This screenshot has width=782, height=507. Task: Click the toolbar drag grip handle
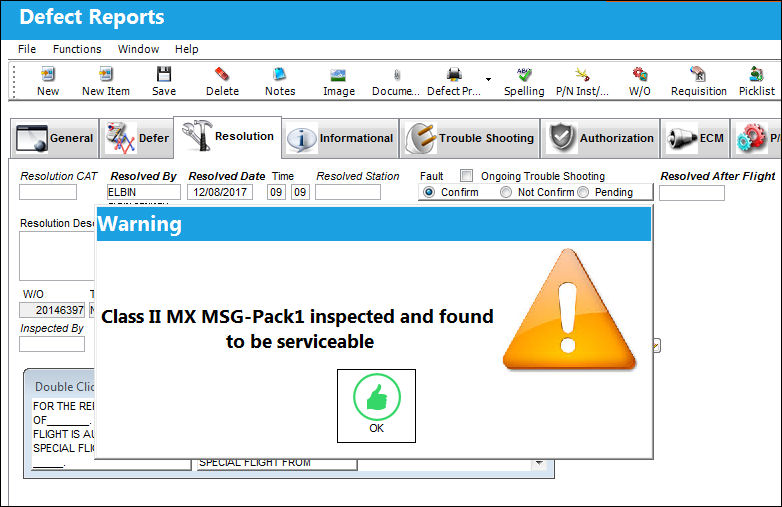click(x=14, y=81)
